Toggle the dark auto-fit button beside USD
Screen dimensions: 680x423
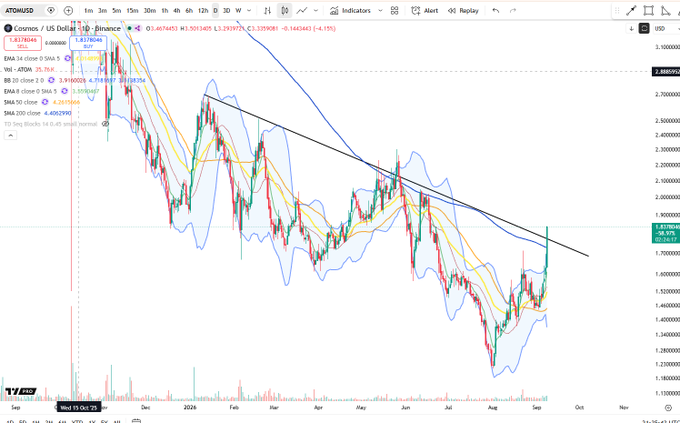click(644, 29)
